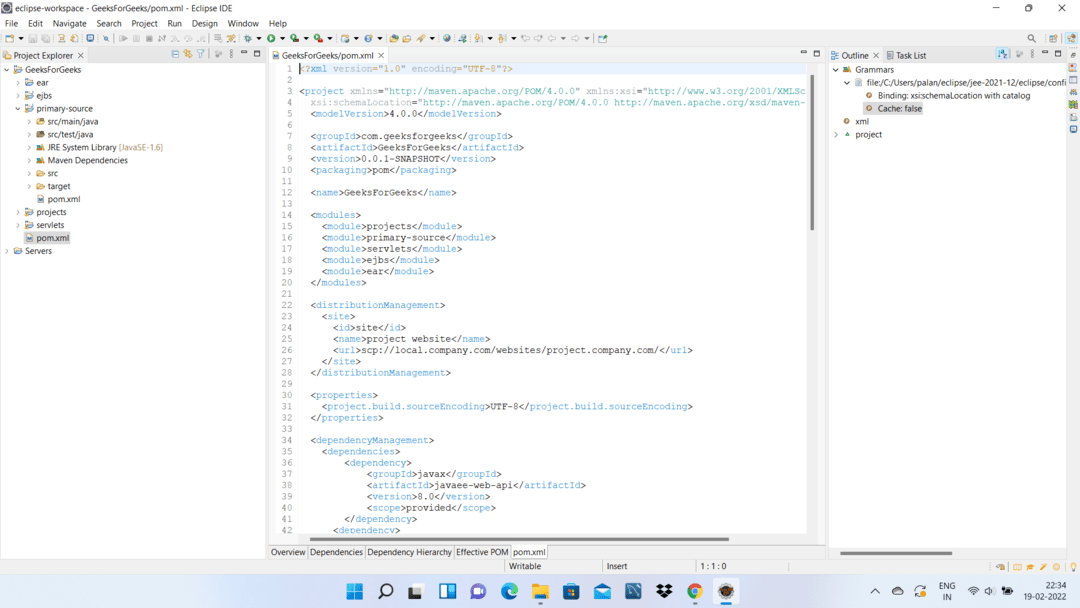Switch to the Task List tab
Screen dimensions: 1080x608
point(910,56)
